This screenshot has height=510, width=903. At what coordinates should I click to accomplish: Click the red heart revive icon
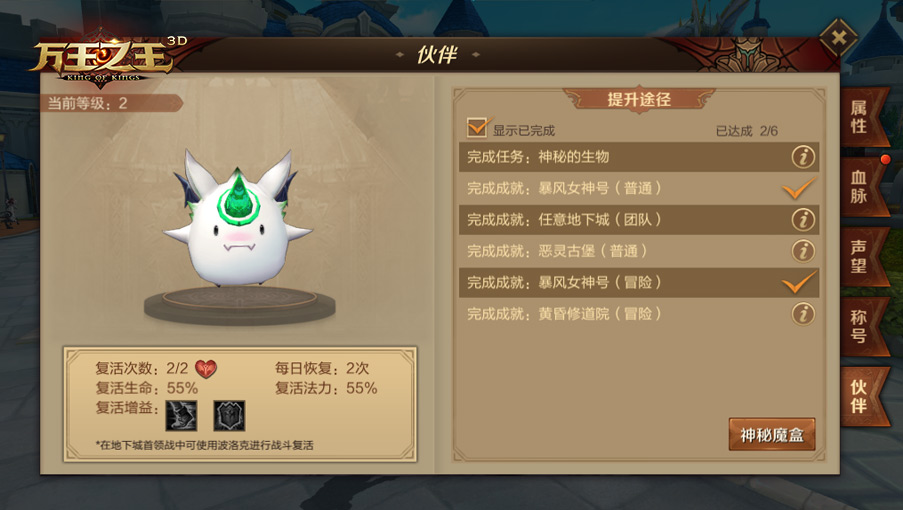[x=206, y=368]
